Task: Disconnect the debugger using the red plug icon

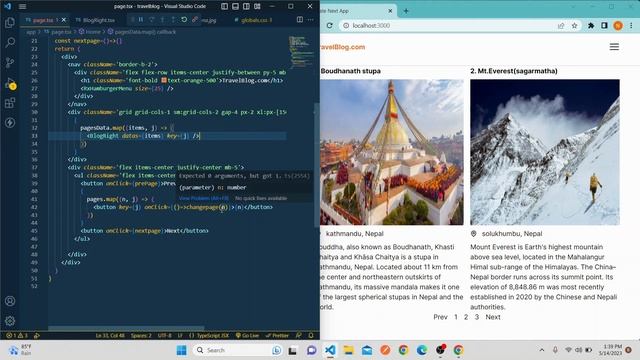Action: (195, 20)
